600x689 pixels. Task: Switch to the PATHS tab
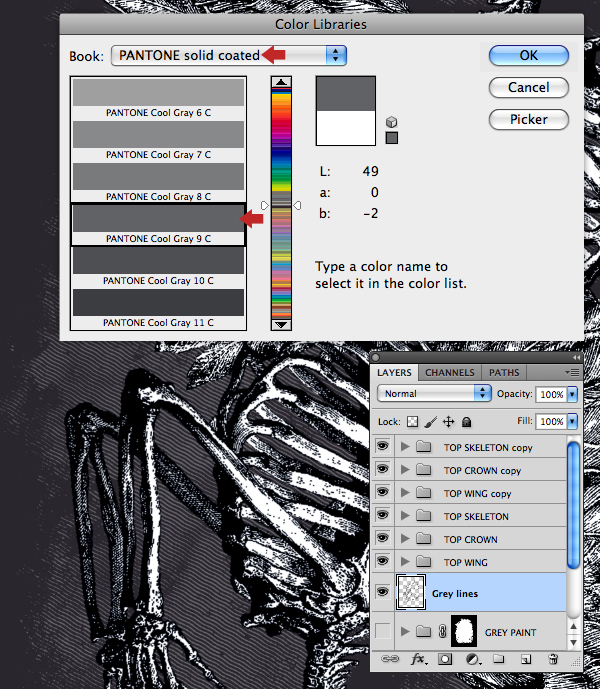pyautogui.click(x=504, y=373)
